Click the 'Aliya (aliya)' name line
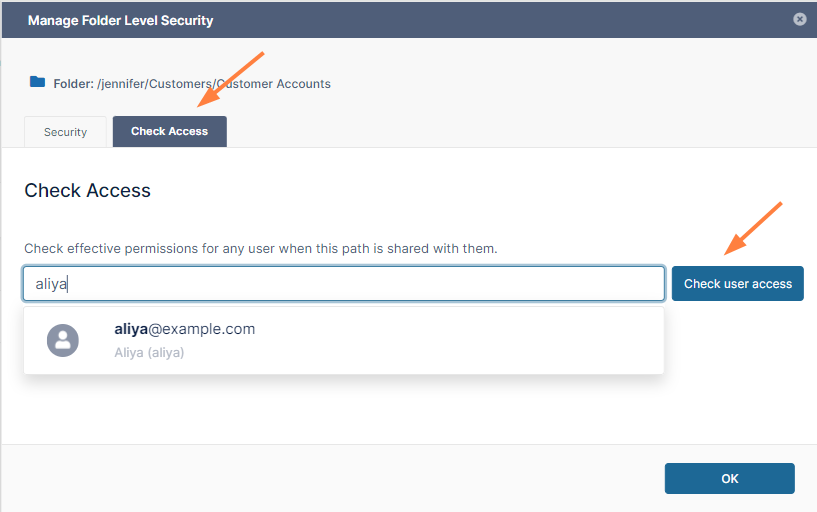 tap(149, 352)
